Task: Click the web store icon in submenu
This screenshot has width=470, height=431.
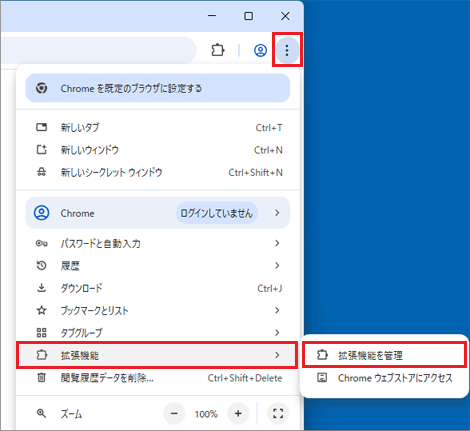Action: 322,378
